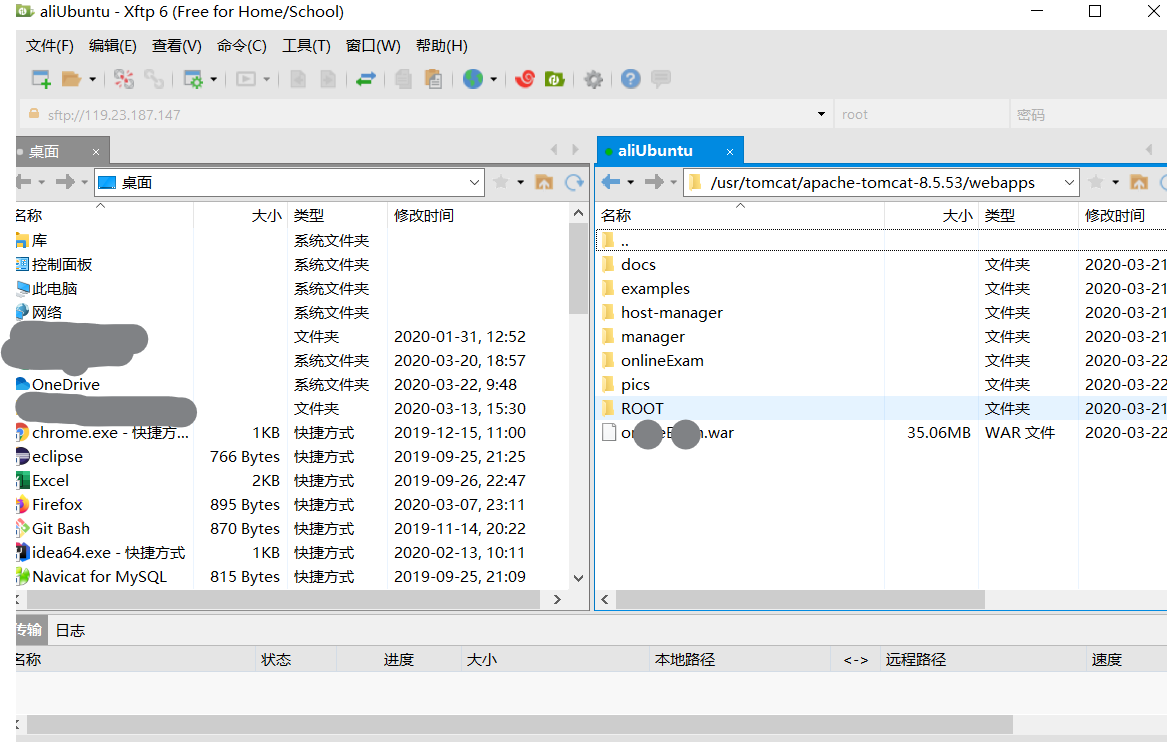Open the 窗口(W) menu
The width and height of the screenshot is (1167, 742).
point(373,46)
